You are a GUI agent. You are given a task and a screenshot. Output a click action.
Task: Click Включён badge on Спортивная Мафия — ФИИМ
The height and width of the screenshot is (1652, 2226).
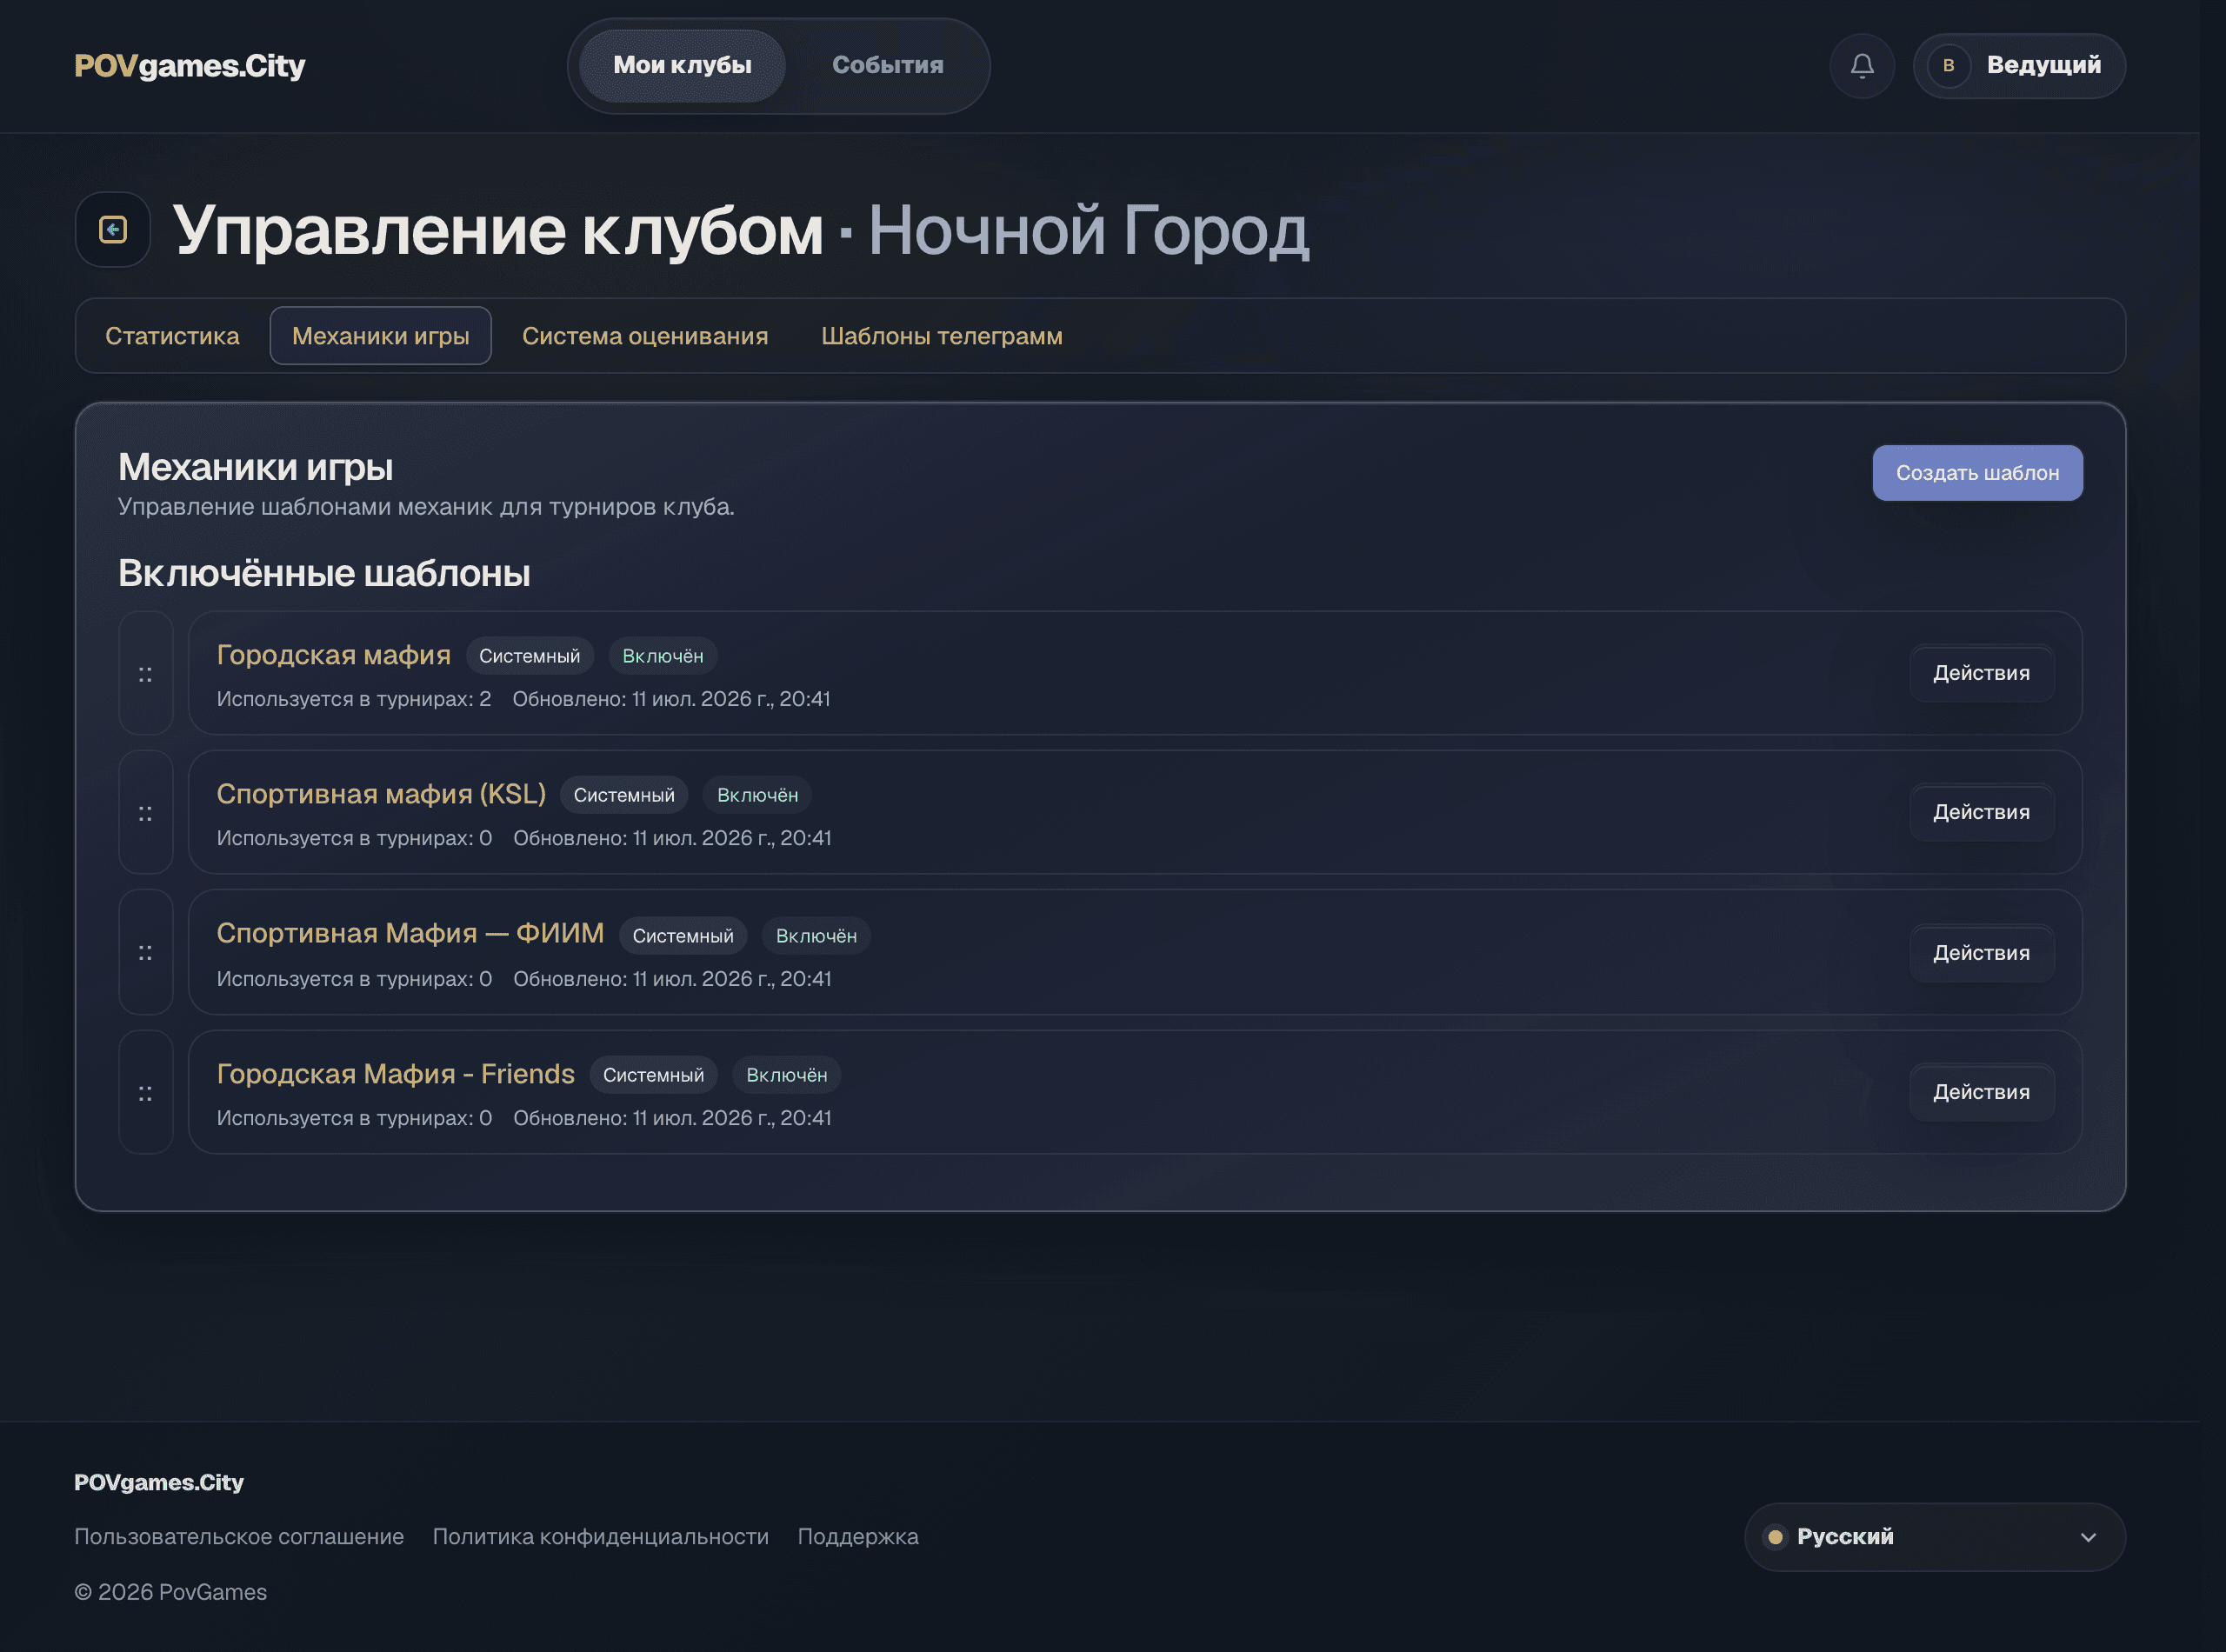tap(817, 936)
